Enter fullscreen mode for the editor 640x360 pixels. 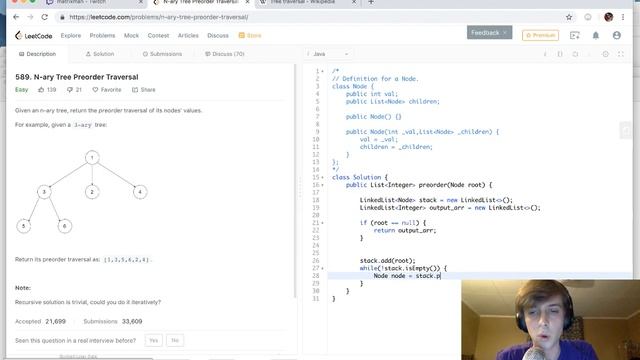point(620,54)
